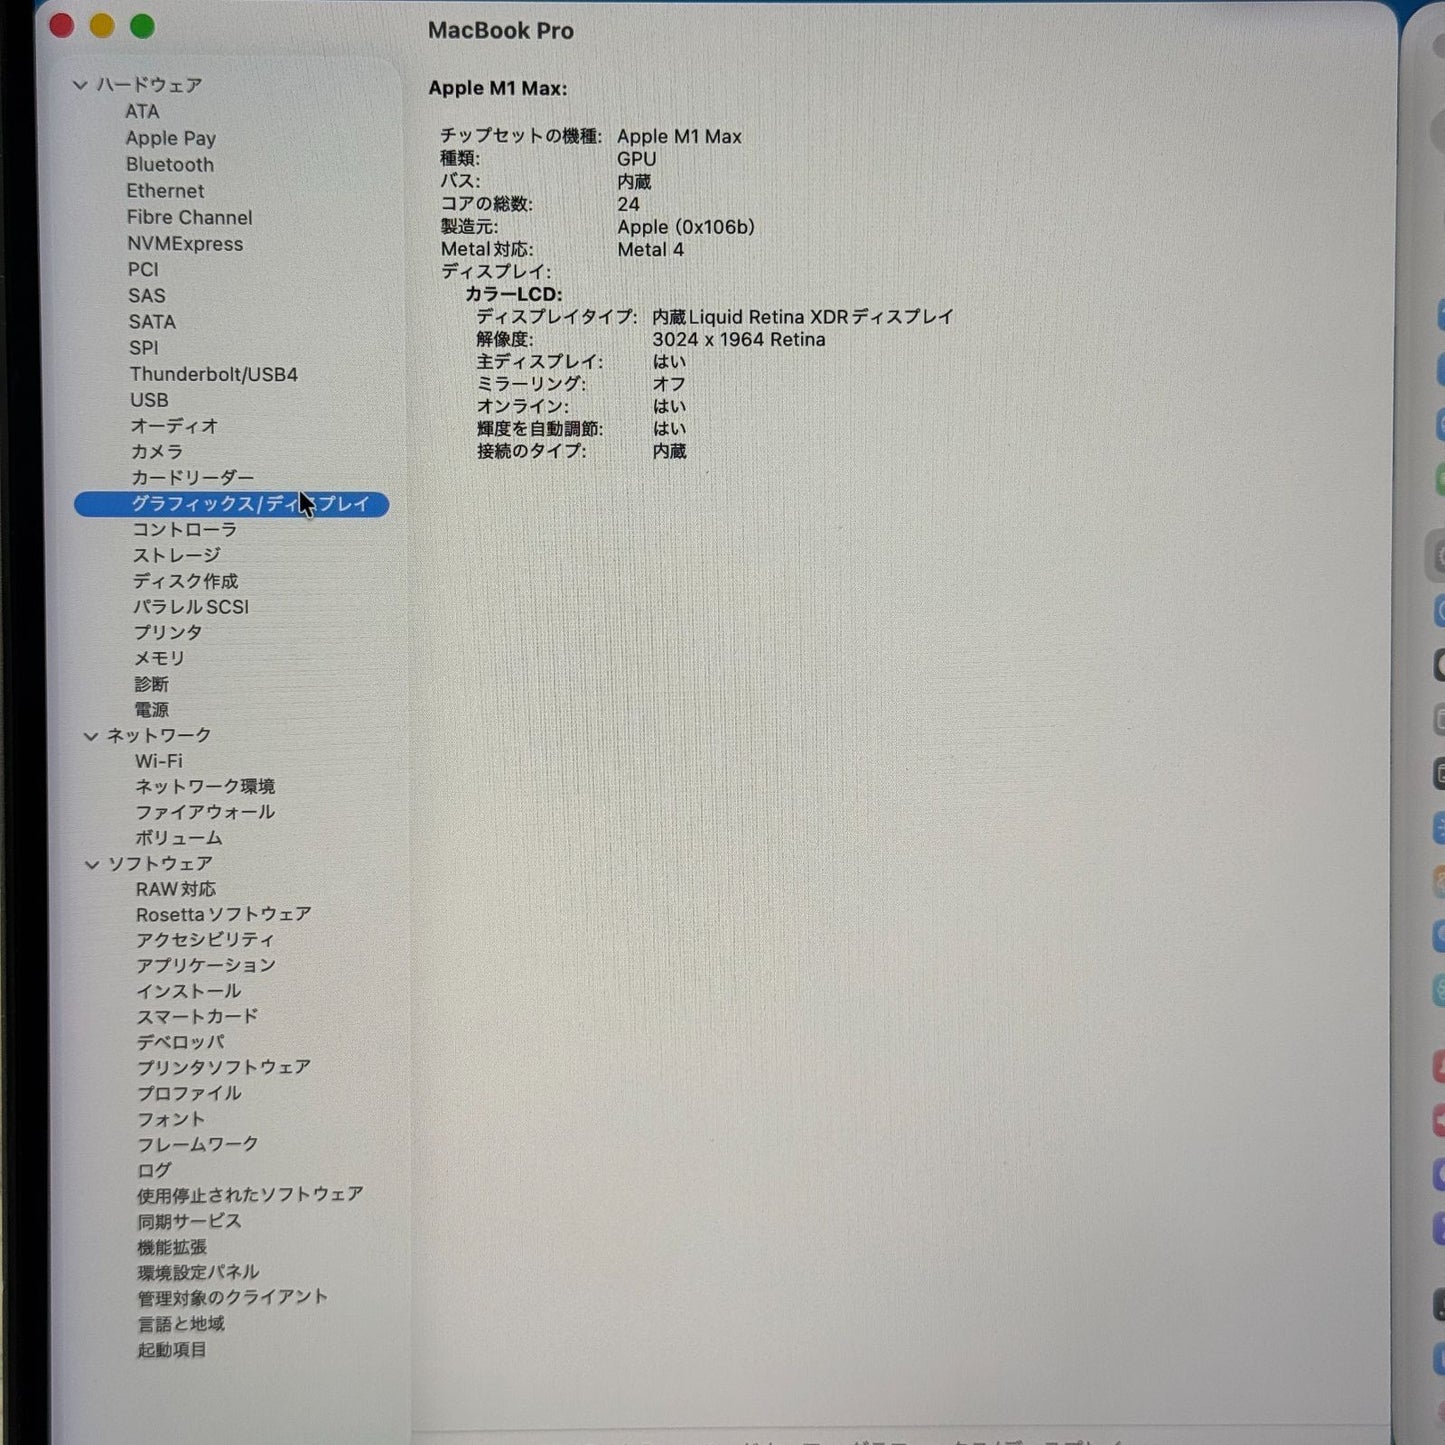The image size is (1445, 1445).
Task: Select フォント in the sidebar
Action: [x=171, y=1120]
